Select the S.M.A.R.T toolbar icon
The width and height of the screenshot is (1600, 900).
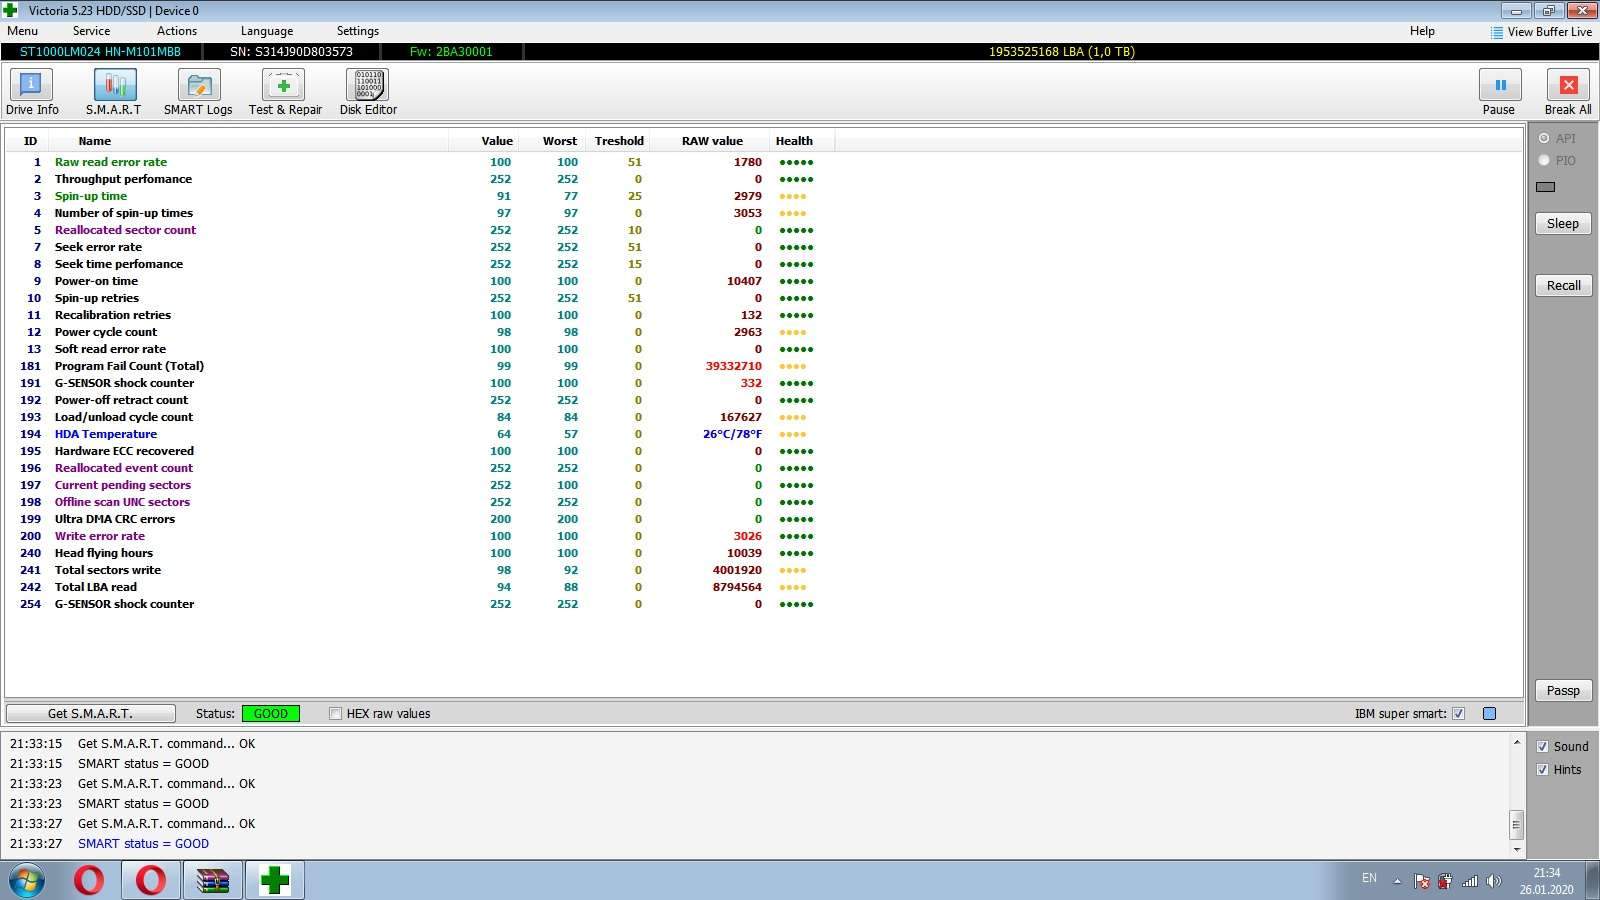point(113,92)
